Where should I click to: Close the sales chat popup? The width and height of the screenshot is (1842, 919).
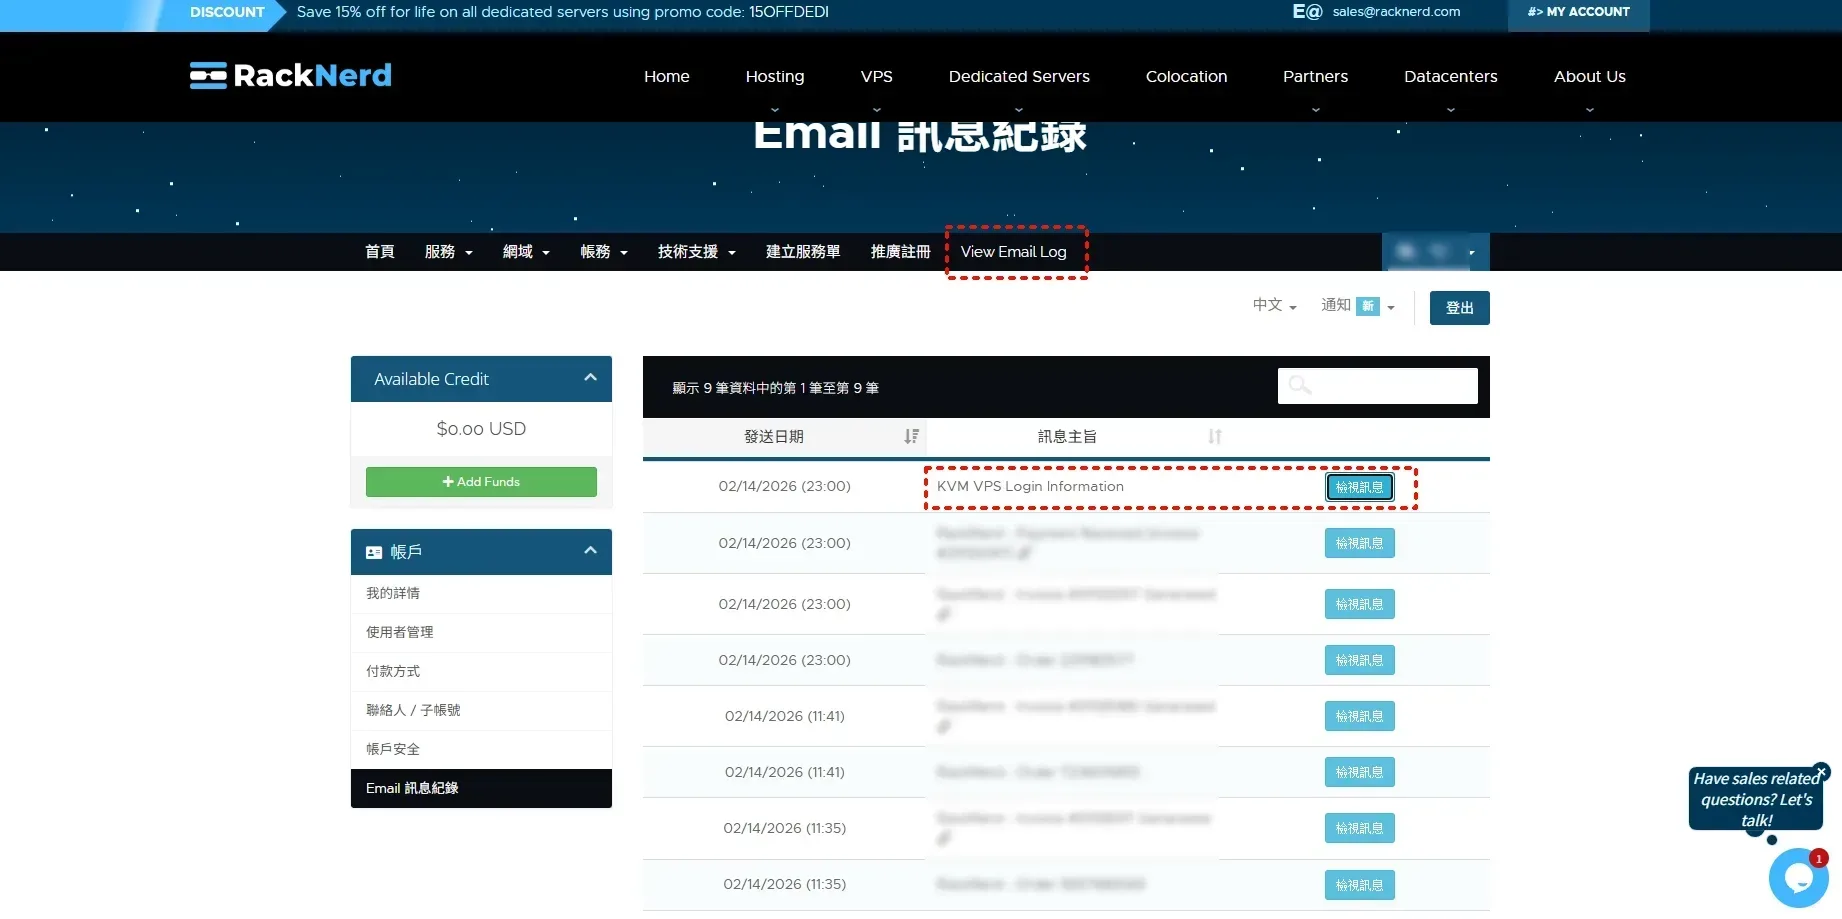tap(1821, 772)
